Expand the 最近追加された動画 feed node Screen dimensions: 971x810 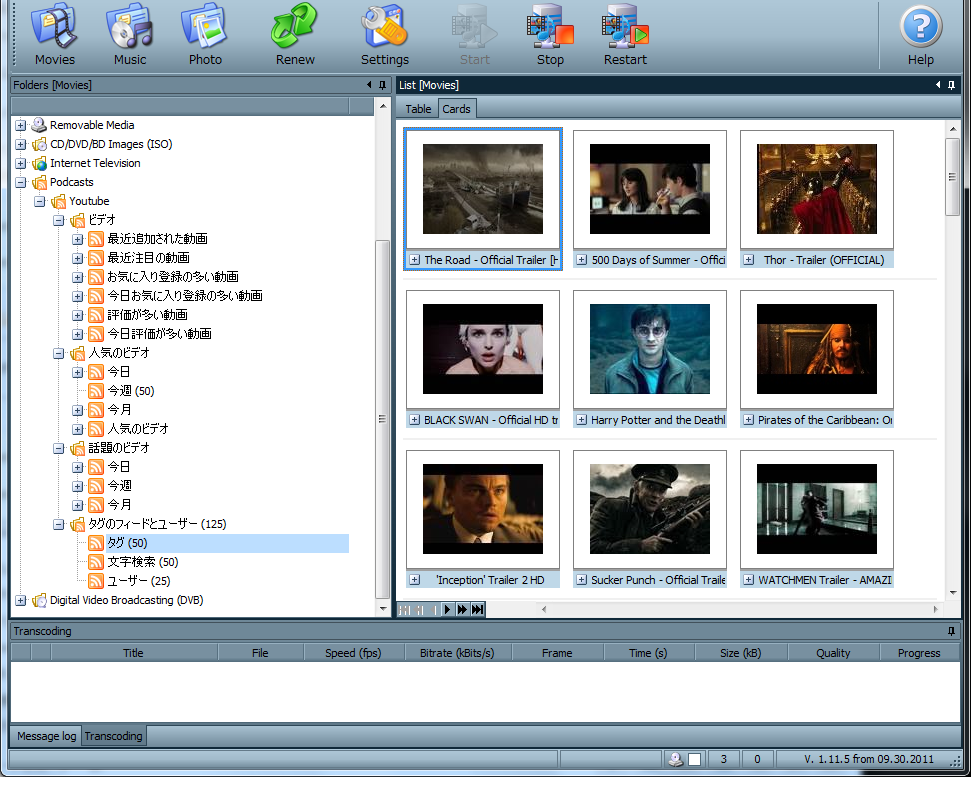tap(77, 240)
